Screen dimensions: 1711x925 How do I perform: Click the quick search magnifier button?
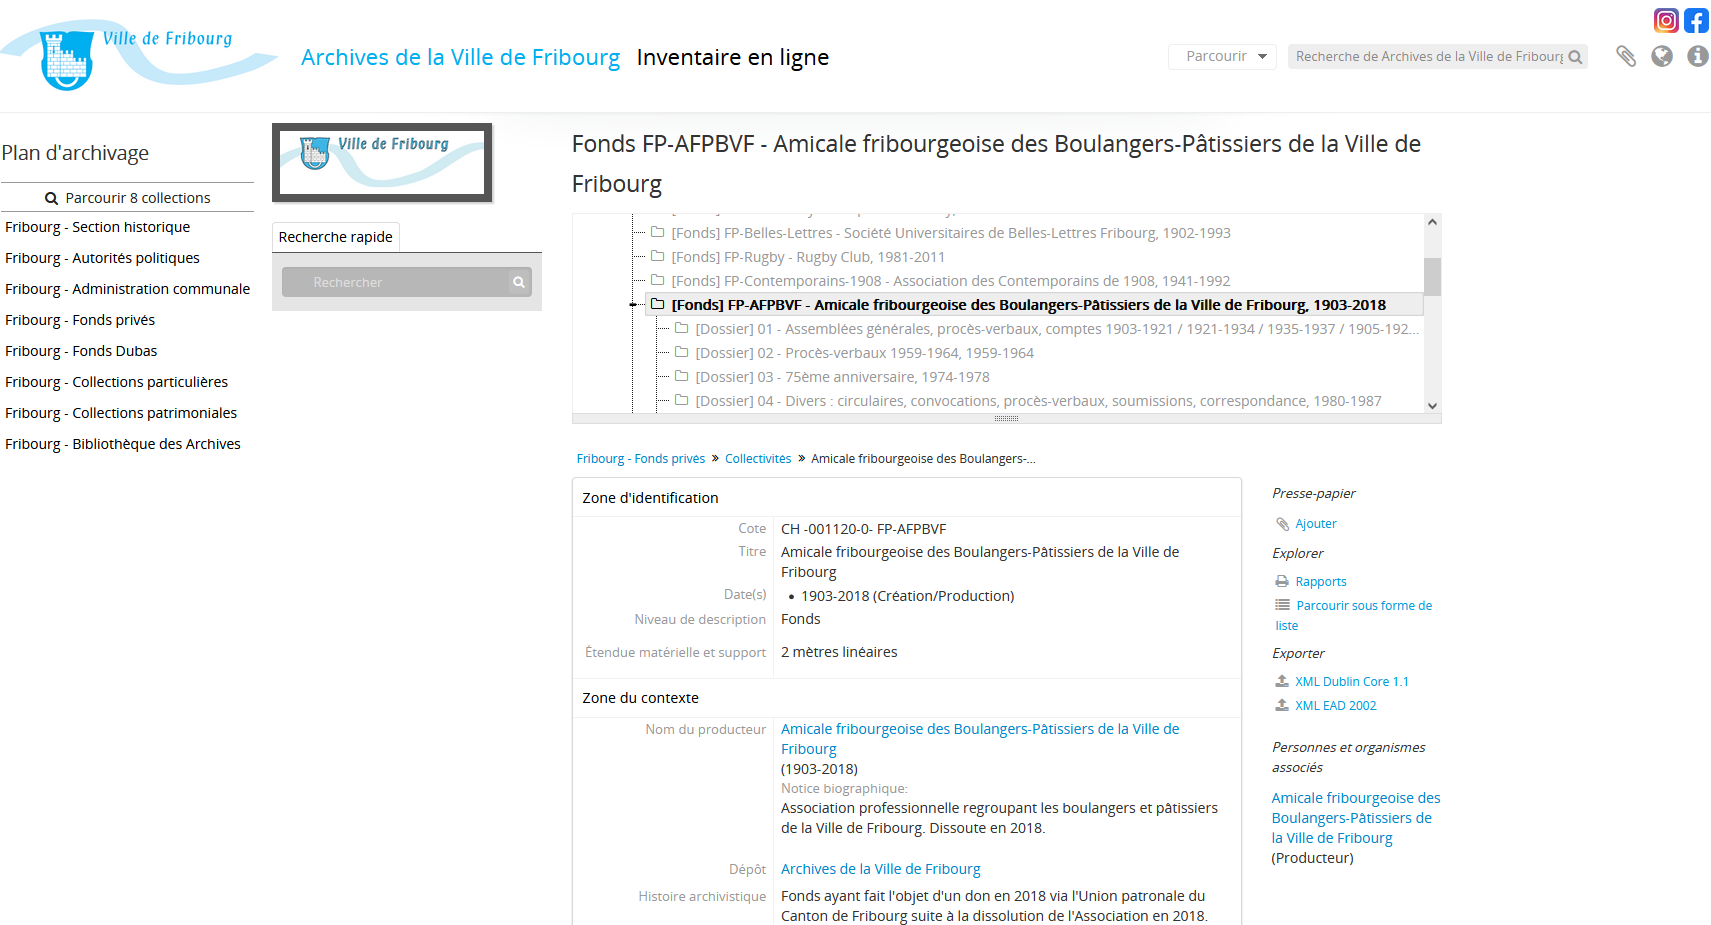point(519,283)
